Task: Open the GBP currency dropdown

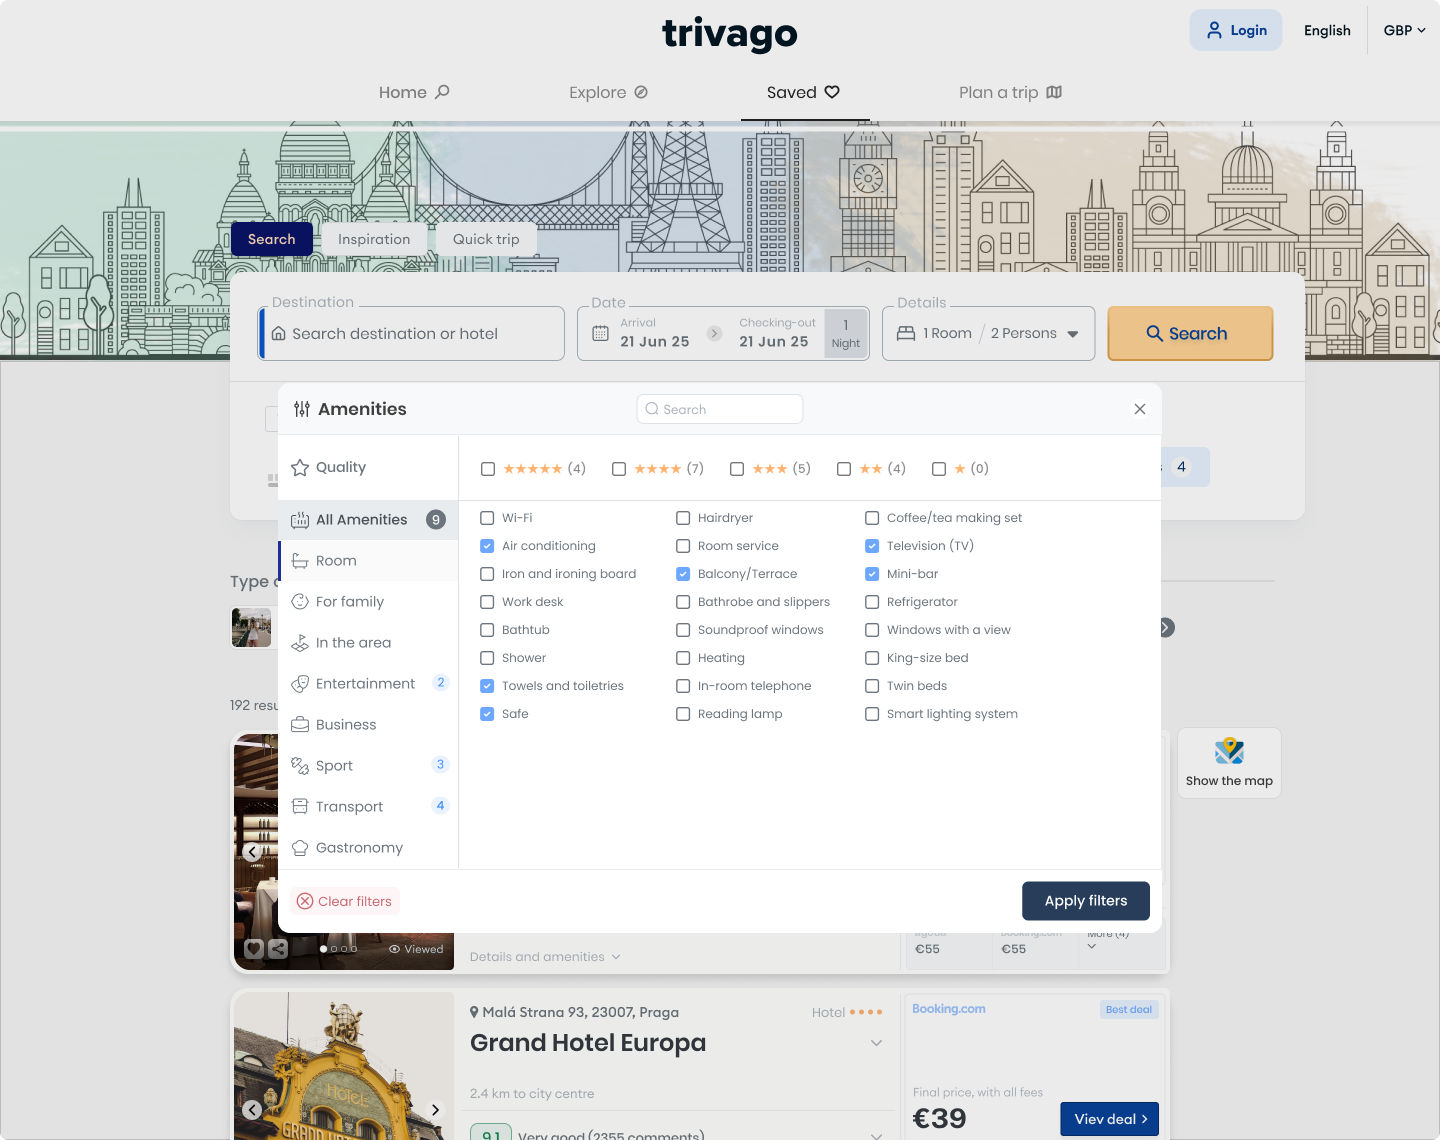Action: [1404, 30]
